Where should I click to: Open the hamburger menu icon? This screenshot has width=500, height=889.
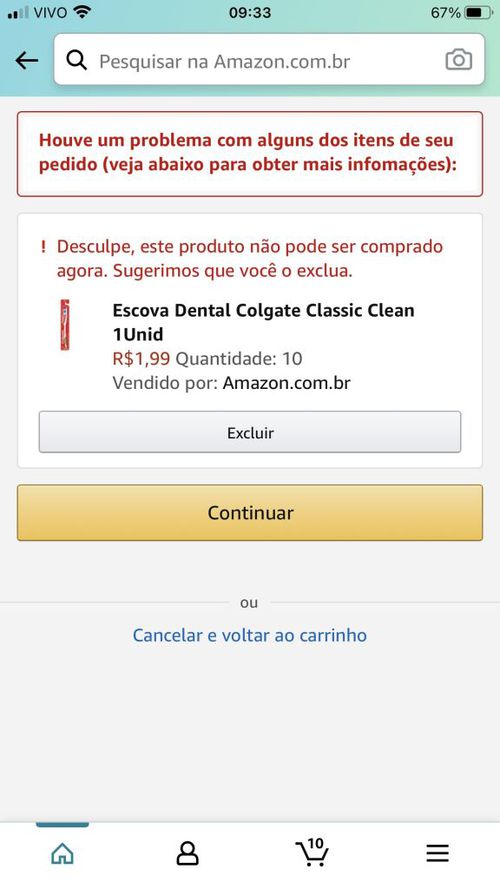point(437,853)
